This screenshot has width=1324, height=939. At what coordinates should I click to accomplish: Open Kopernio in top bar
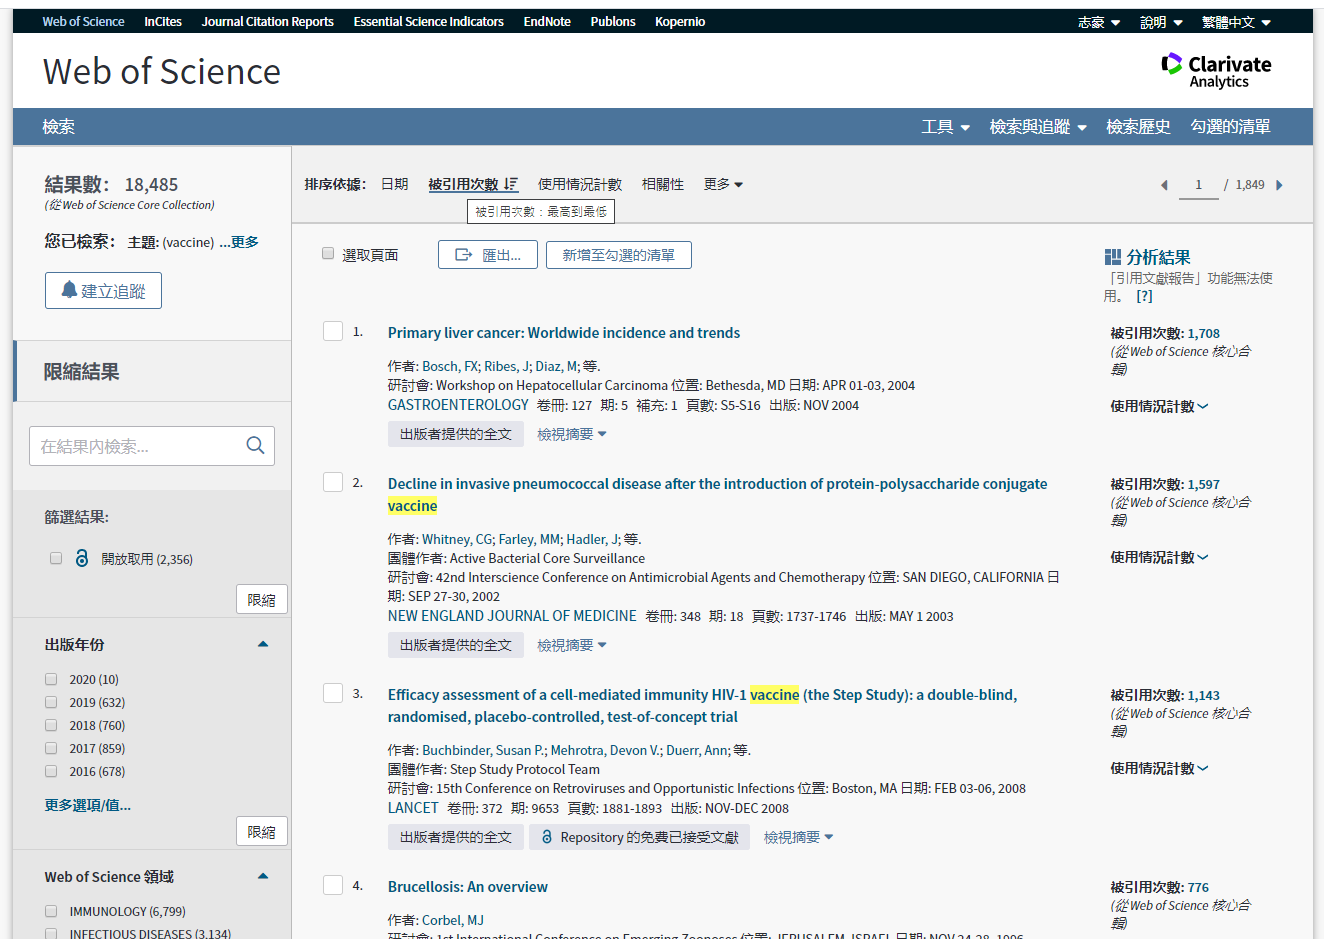click(680, 22)
